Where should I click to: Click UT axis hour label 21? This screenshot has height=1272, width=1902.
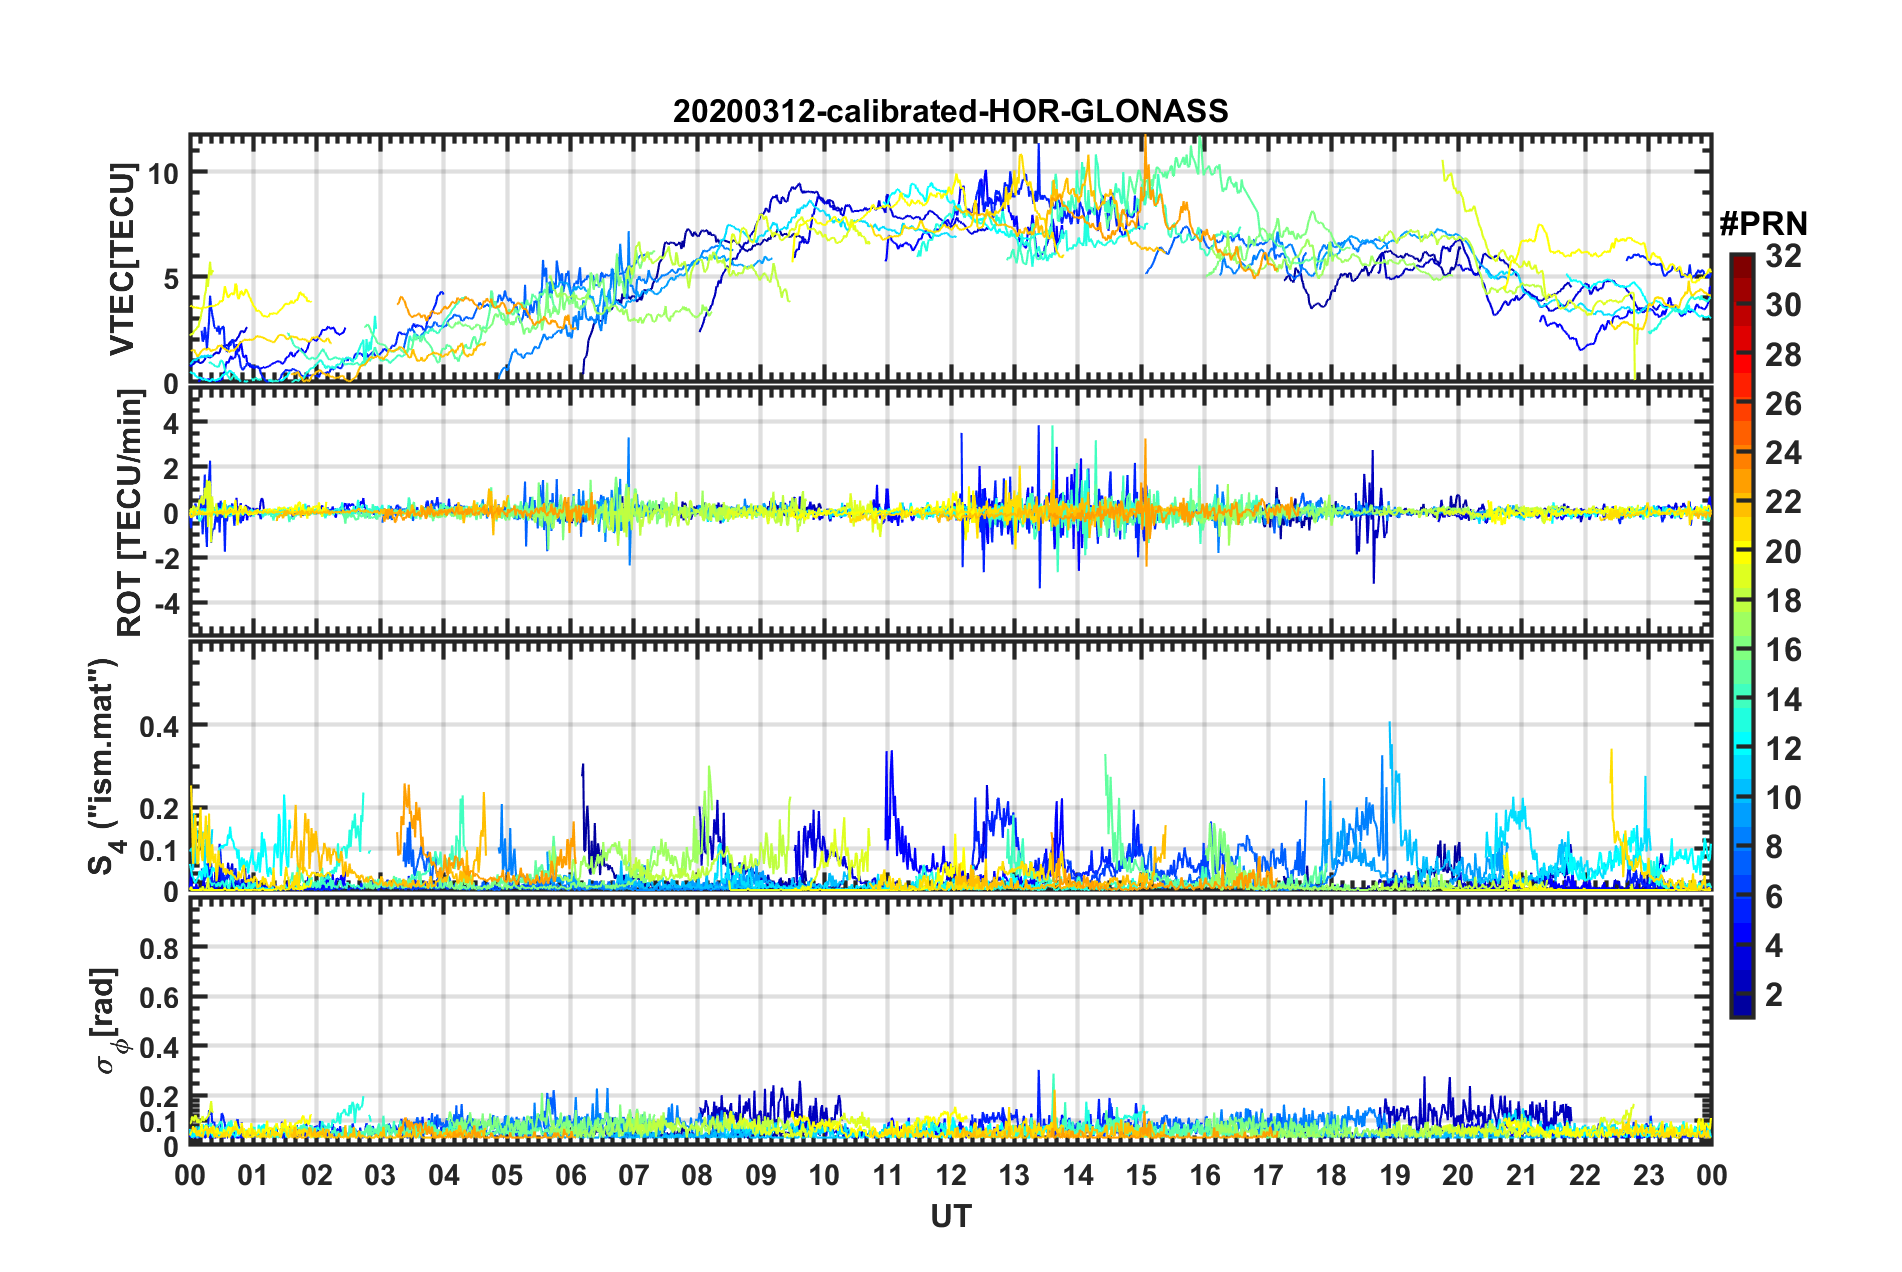pos(1522,1175)
